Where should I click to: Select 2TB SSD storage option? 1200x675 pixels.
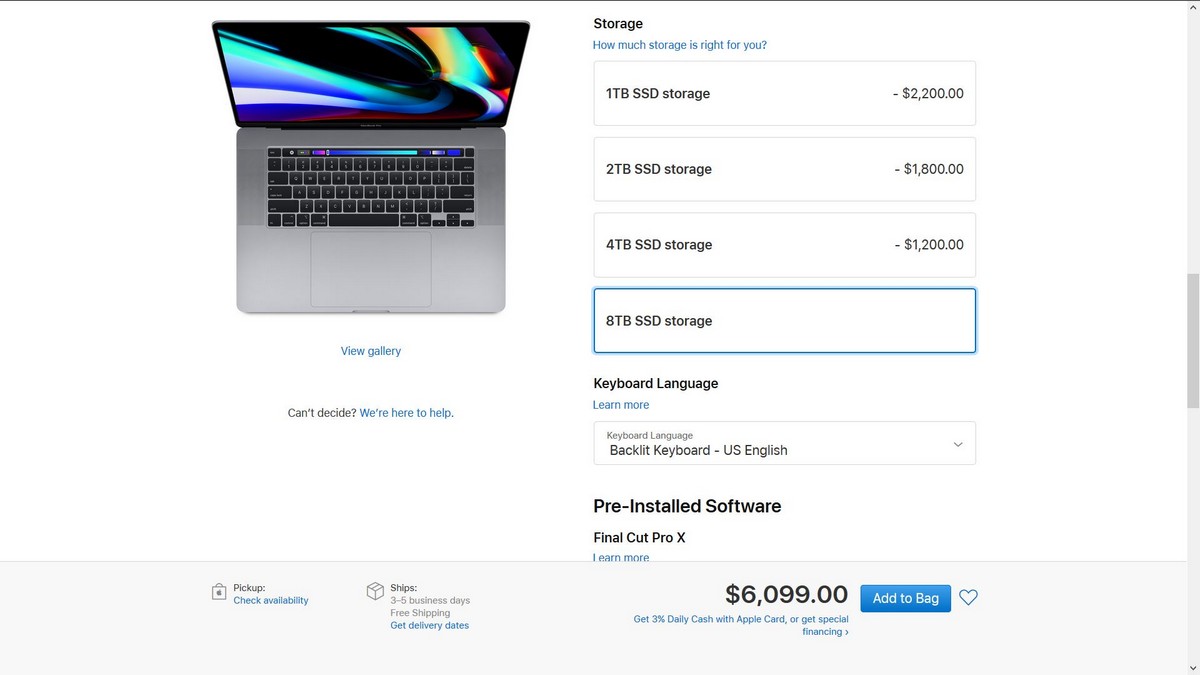(x=784, y=169)
